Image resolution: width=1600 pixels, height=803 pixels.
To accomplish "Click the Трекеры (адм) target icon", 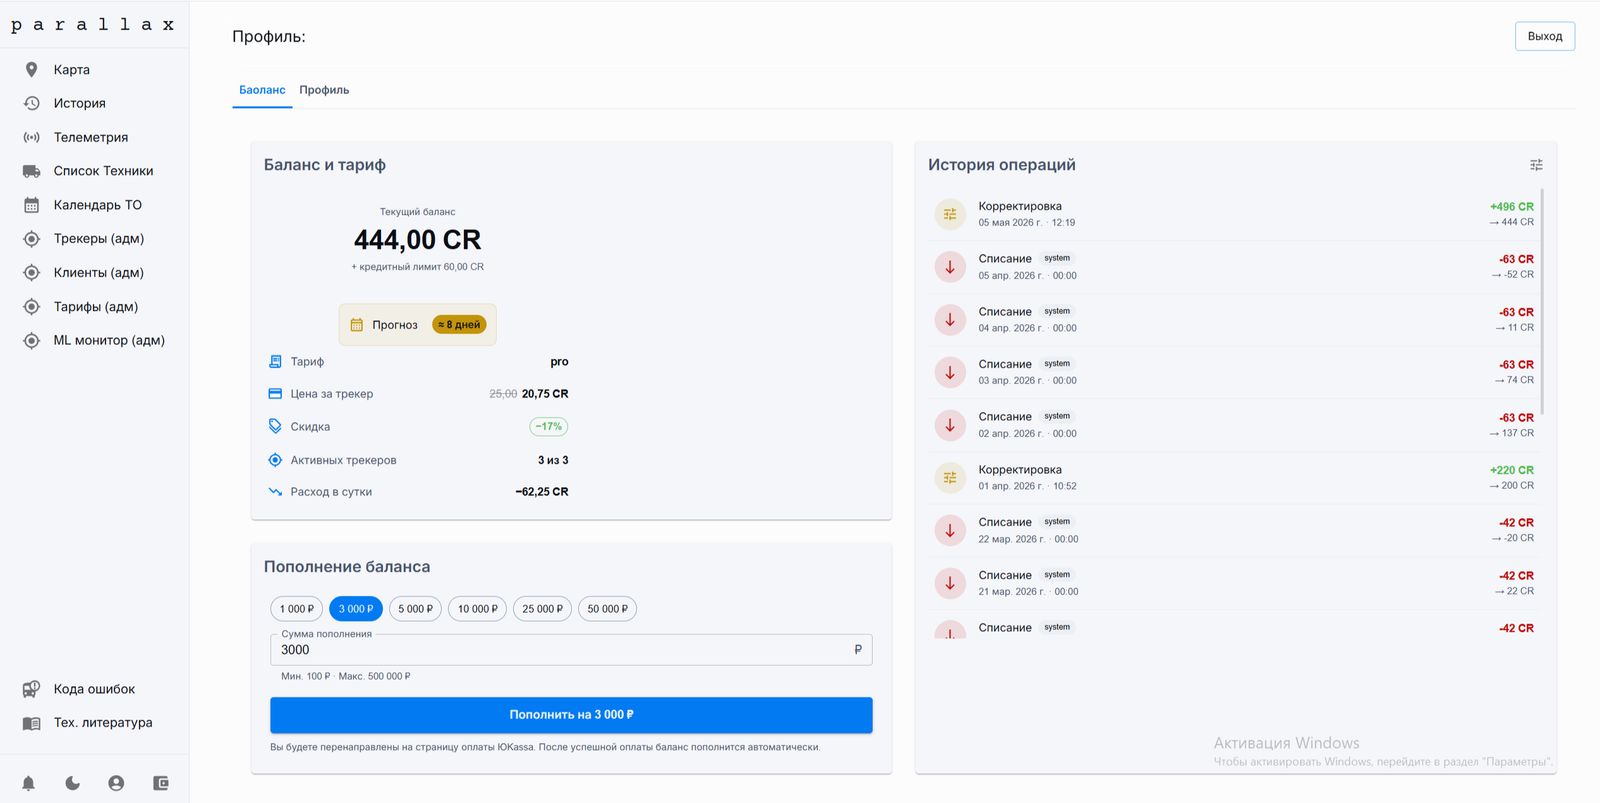I will point(31,239).
